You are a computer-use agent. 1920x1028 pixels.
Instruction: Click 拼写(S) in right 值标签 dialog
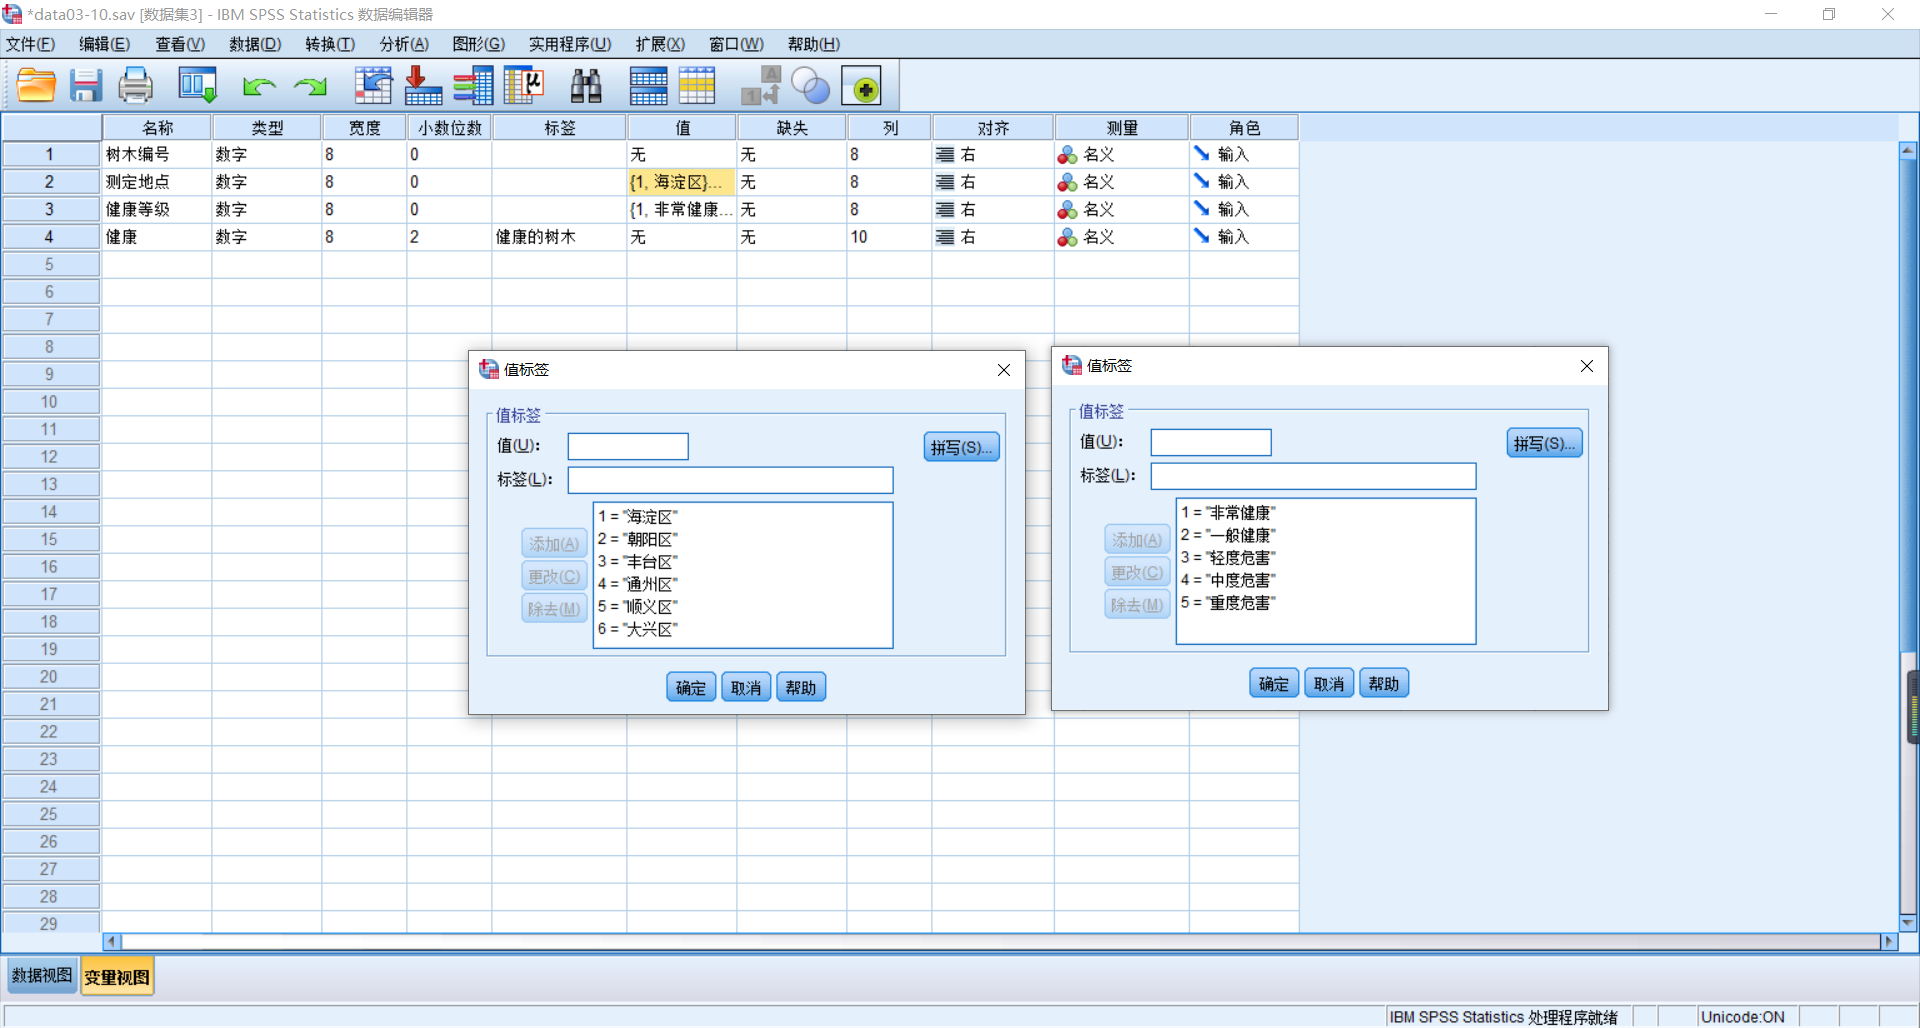pos(1544,443)
